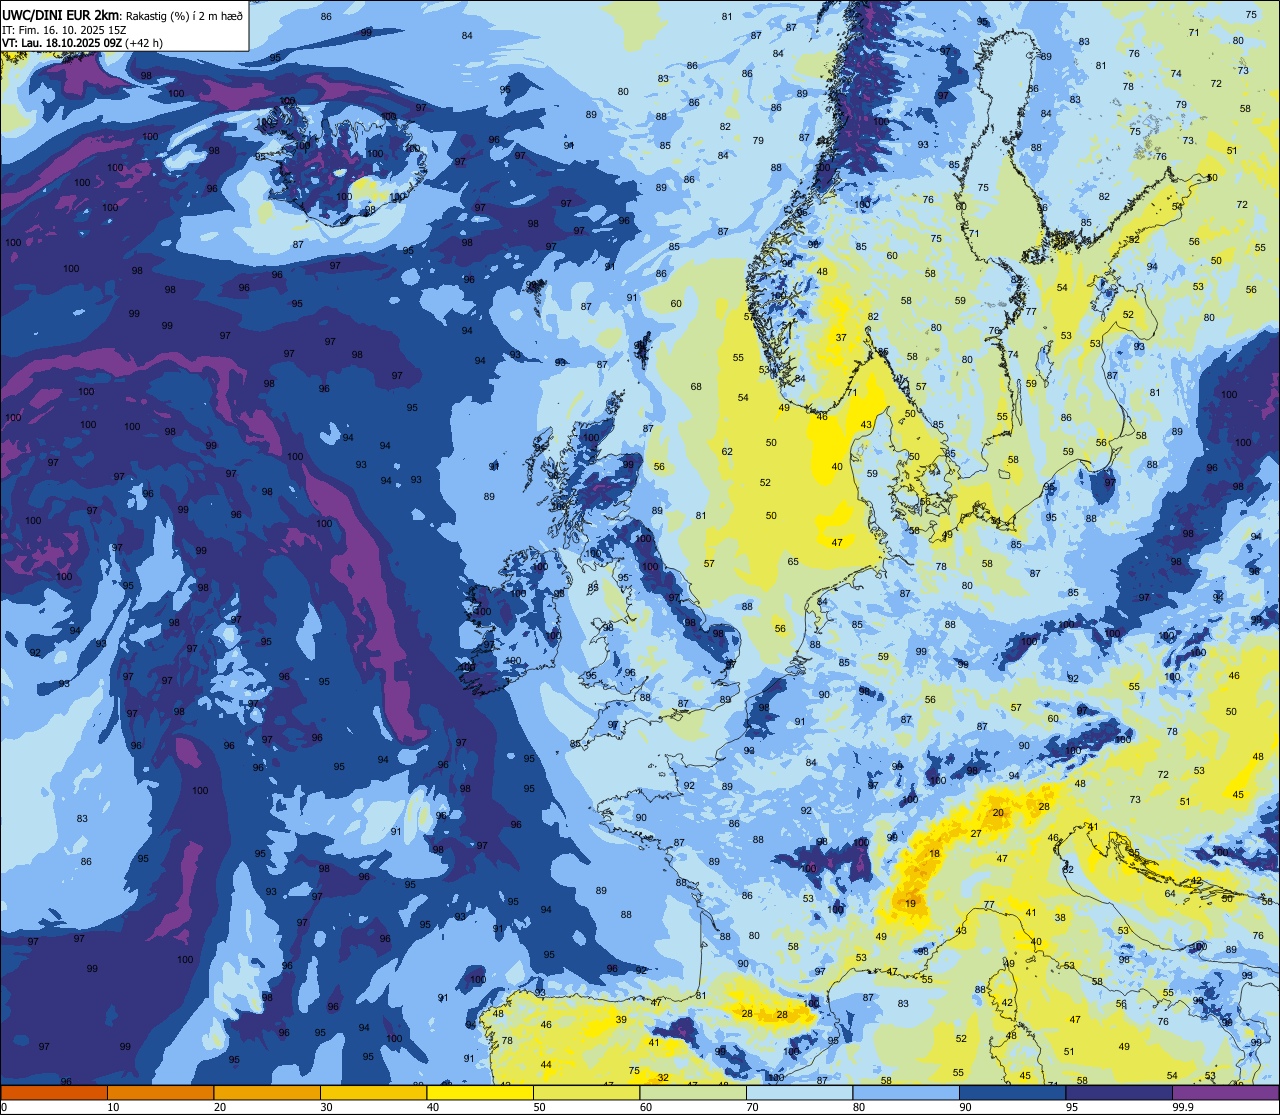This screenshot has width=1280, height=1115.
Task: Select legend color segment between 10 and 20
Action: pos(160,1092)
